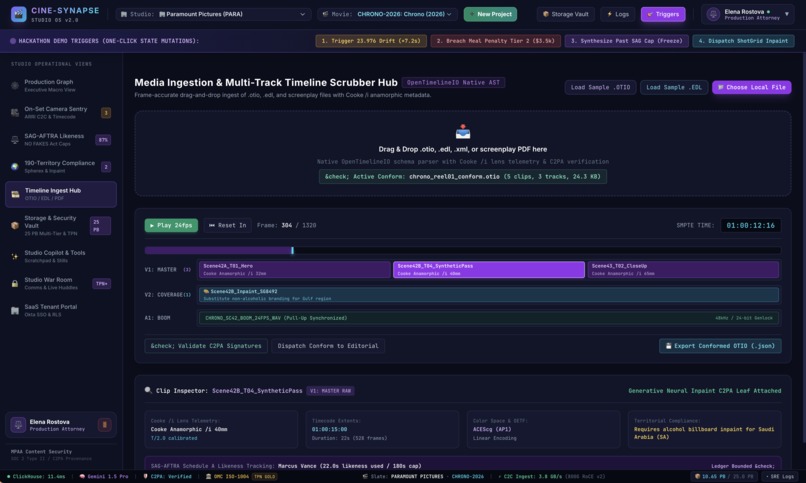This screenshot has height=483, width=806.
Task: Click the OpenTimelineIO Native AST tag
Action: tap(453, 82)
